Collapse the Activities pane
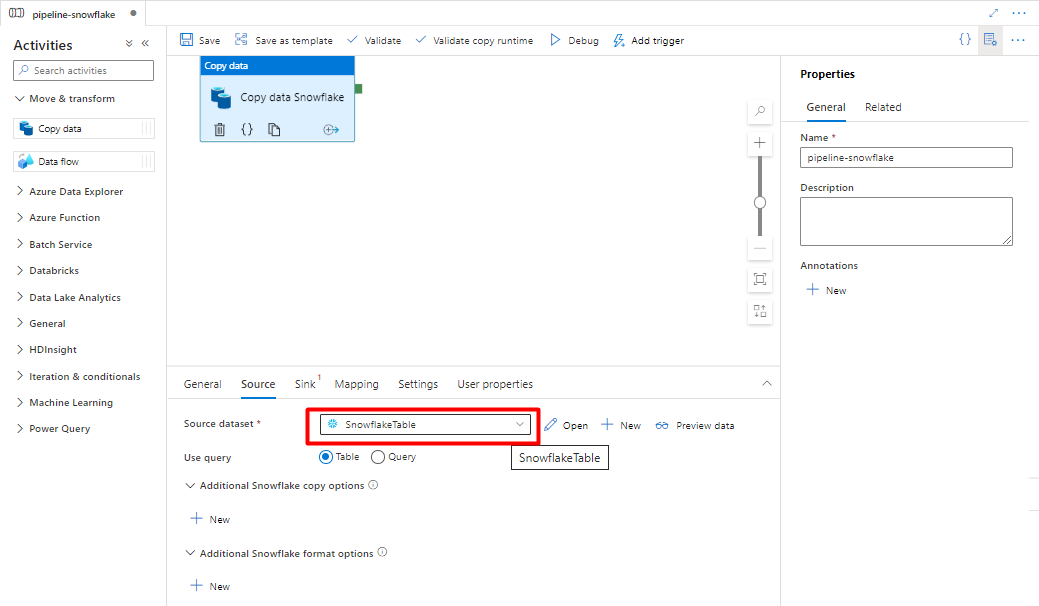 (x=145, y=44)
